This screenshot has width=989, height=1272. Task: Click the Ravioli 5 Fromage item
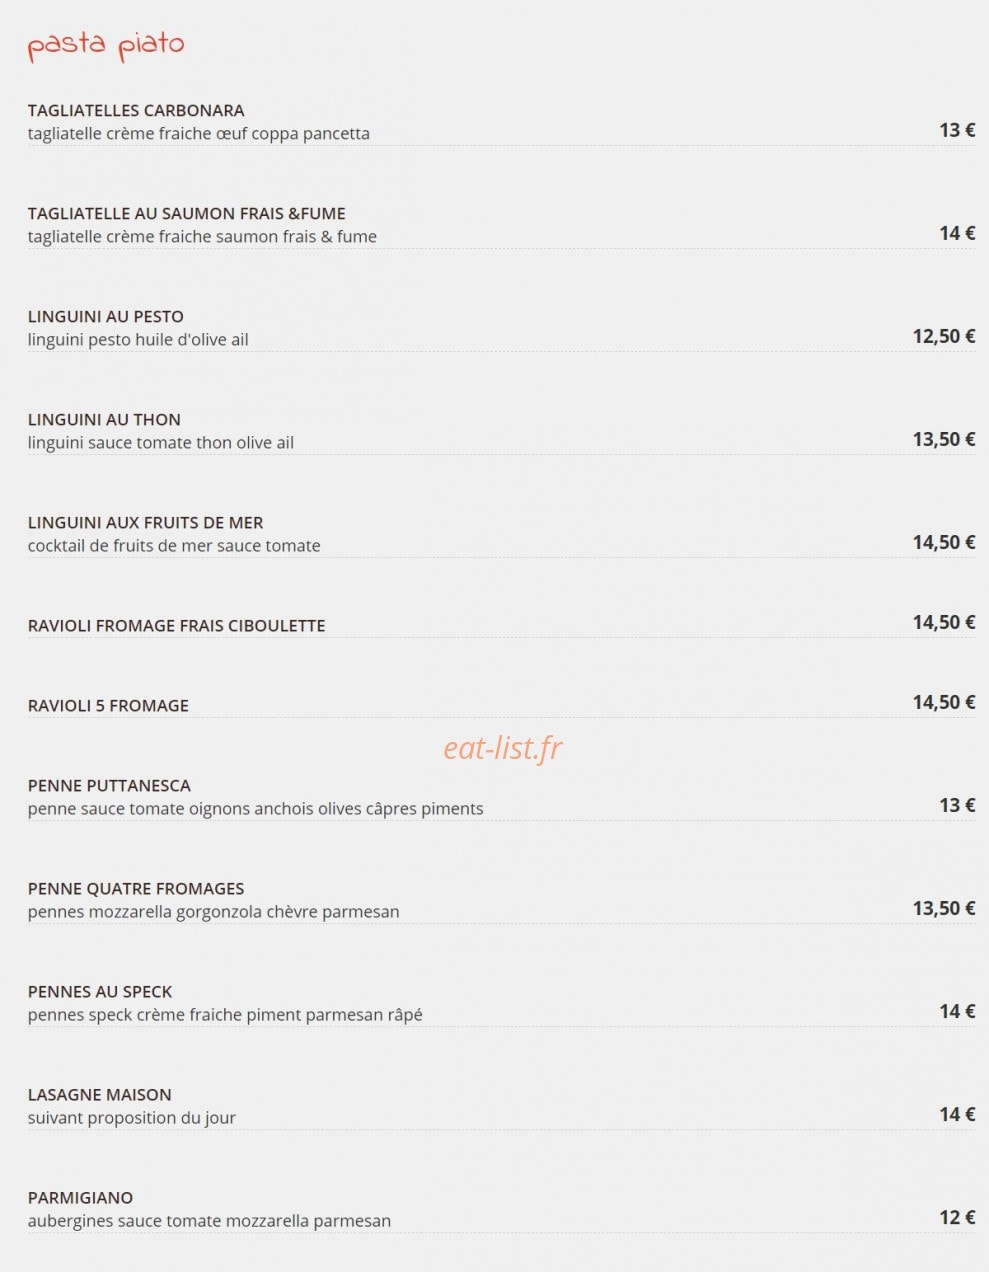point(108,705)
